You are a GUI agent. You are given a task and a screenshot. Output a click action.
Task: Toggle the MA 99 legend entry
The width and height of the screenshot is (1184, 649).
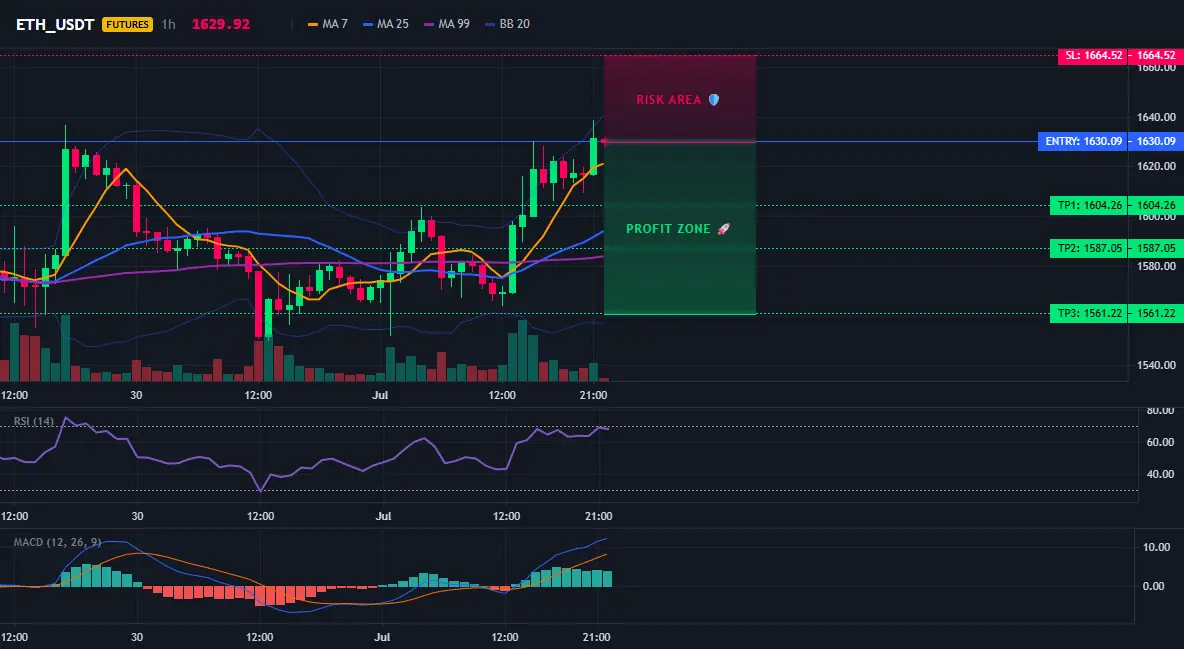tap(447, 24)
